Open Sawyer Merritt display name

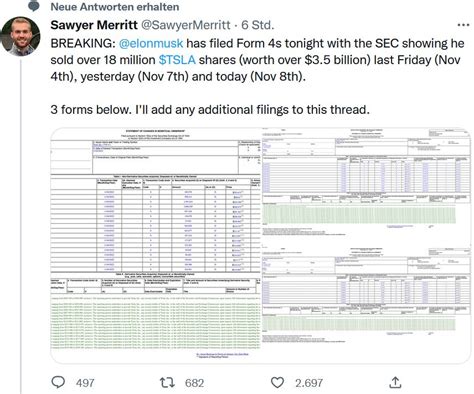pos(94,25)
